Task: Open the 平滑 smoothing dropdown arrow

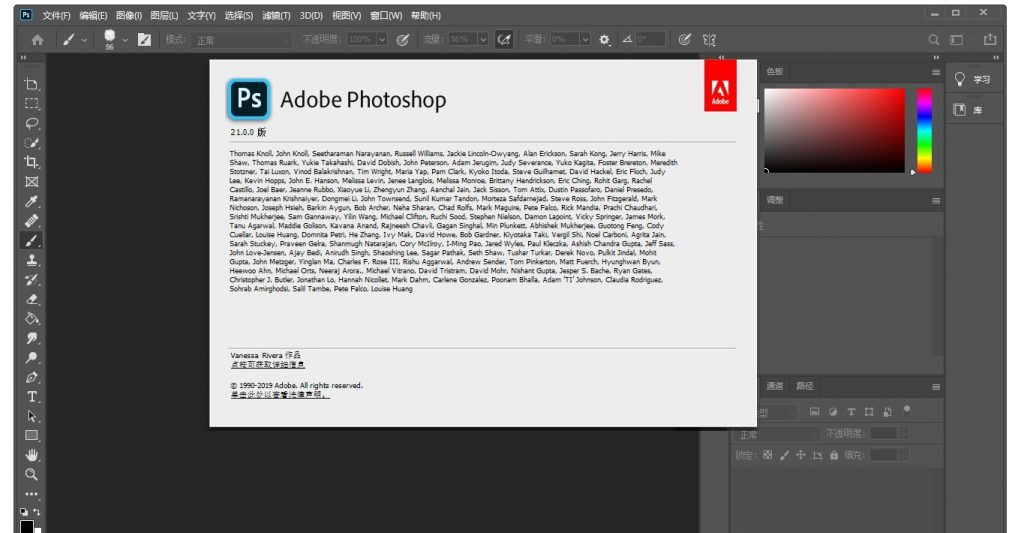Action: tap(585, 40)
